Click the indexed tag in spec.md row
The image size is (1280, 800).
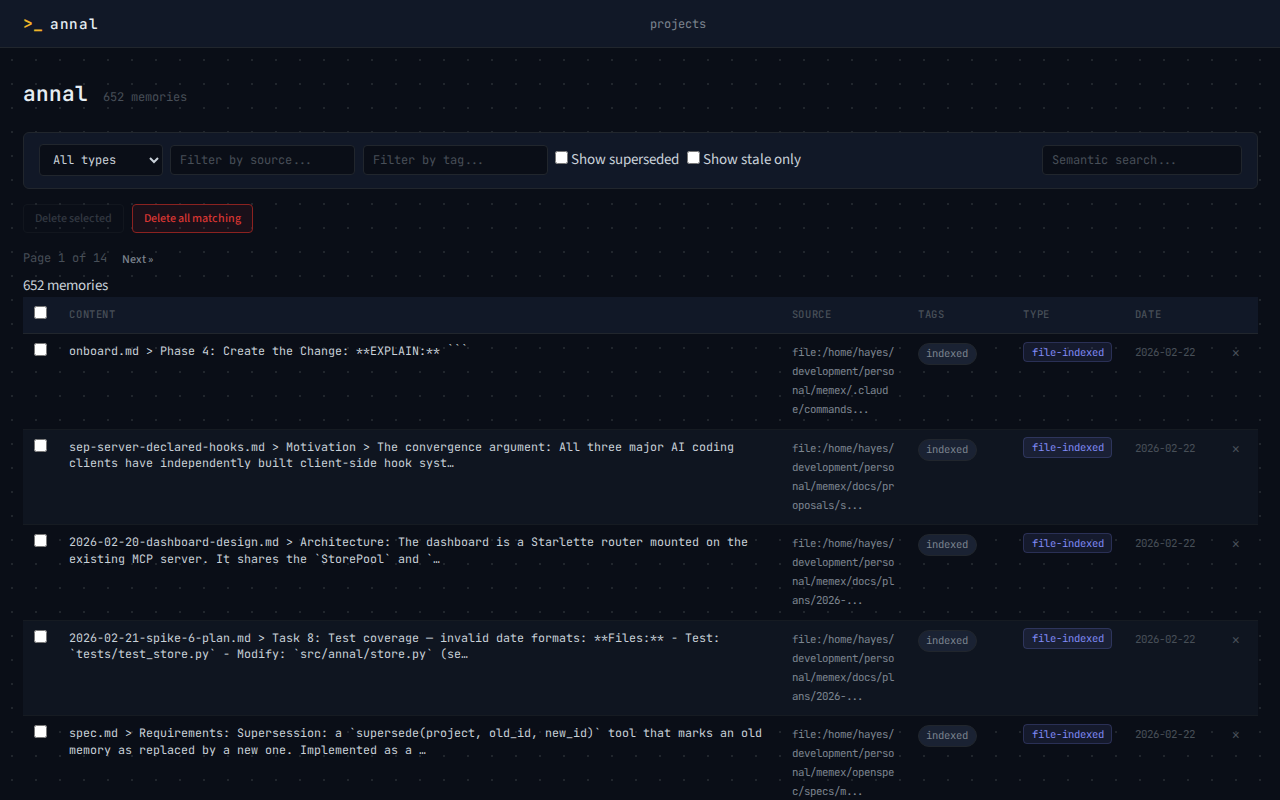pyautogui.click(x=947, y=735)
